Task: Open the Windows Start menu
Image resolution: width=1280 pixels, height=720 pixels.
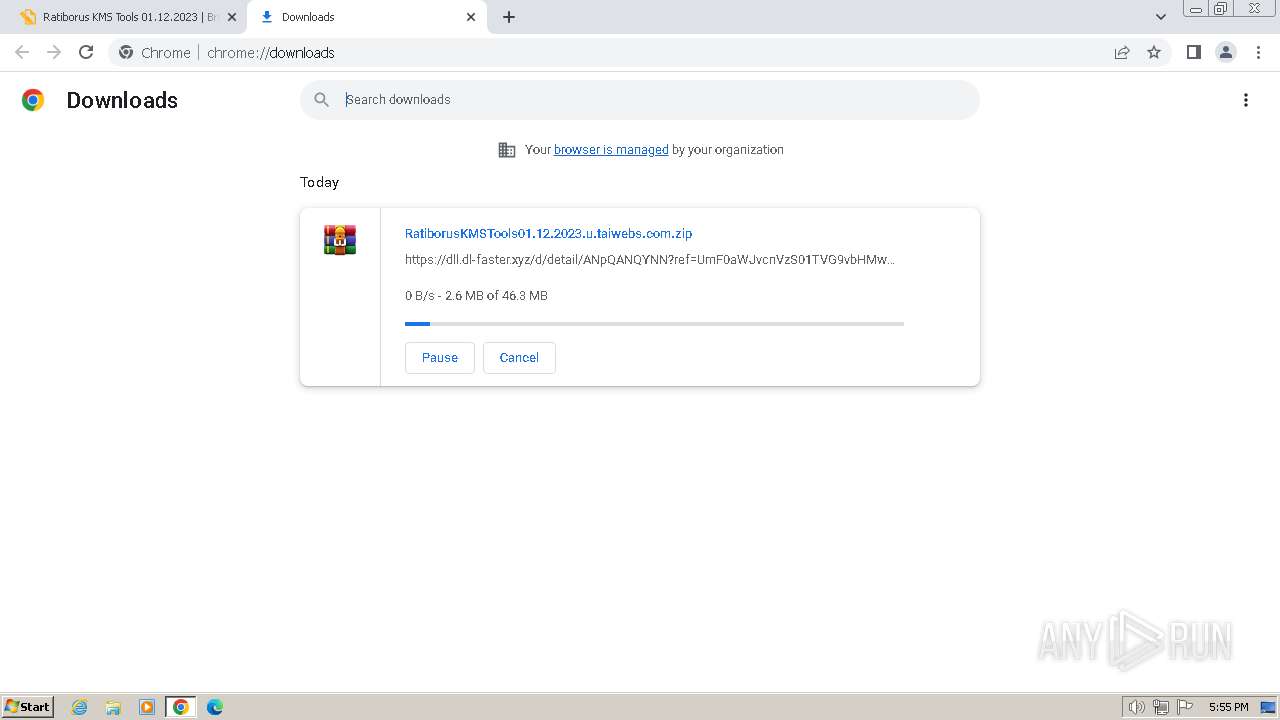Action: [x=28, y=706]
